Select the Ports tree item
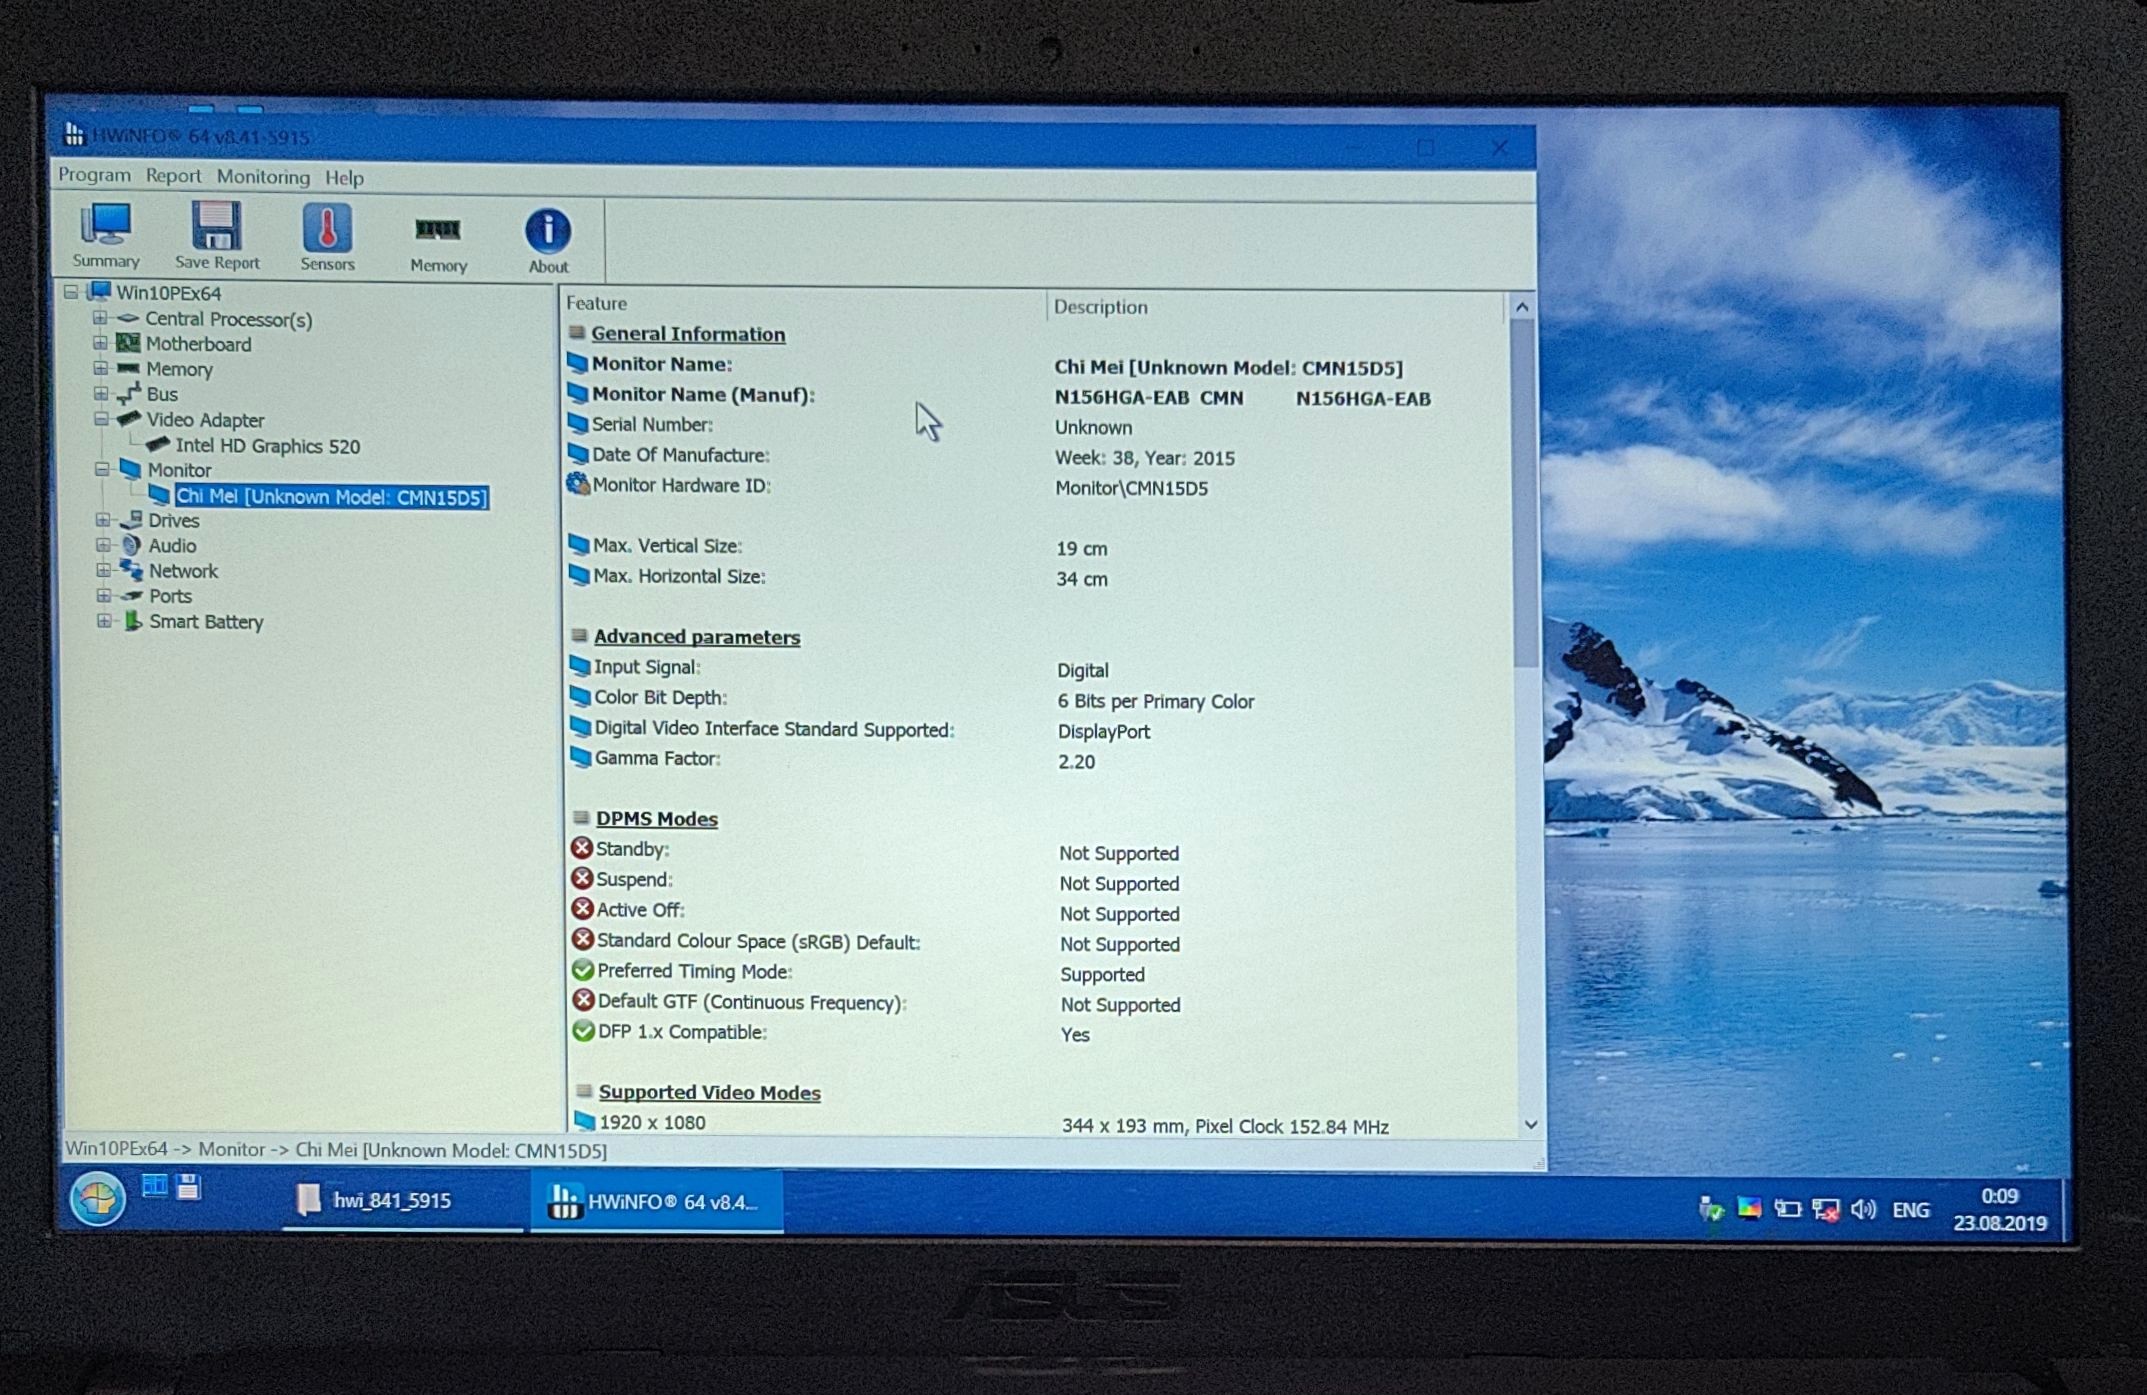2147x1395 pixels. click(170, 596)
